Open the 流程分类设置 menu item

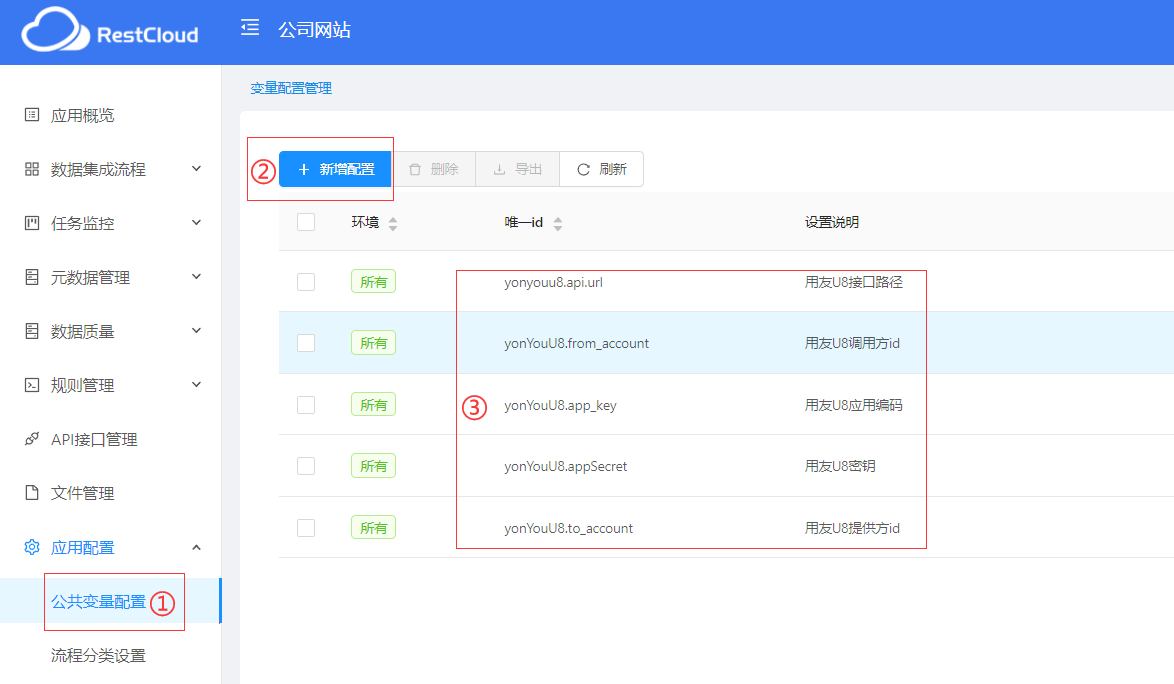98,656
